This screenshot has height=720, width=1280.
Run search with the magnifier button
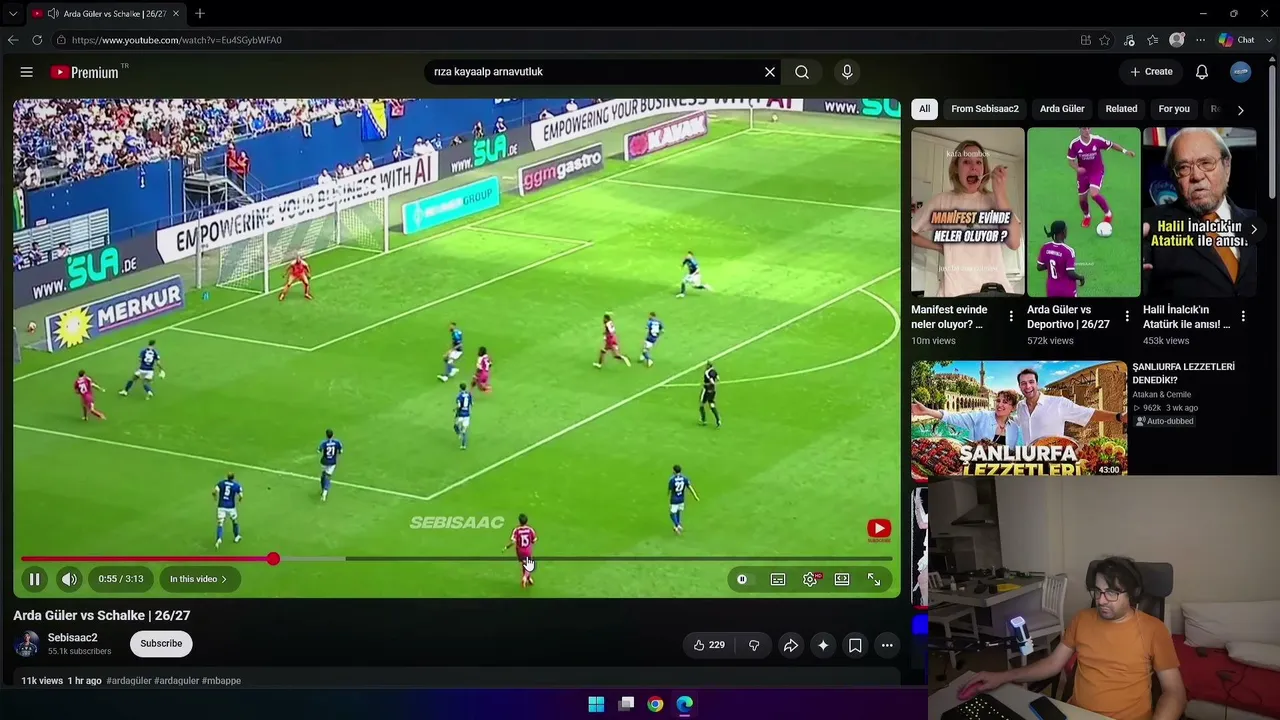[802, 72]
